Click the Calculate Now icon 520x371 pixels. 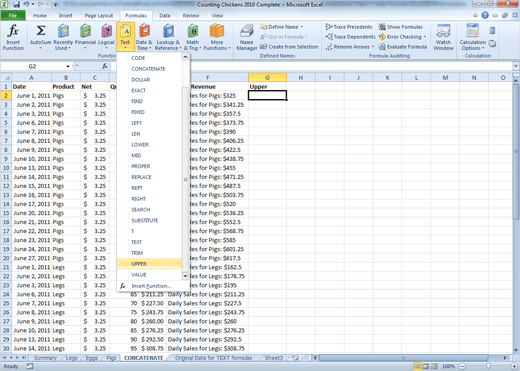coord(492,31)
